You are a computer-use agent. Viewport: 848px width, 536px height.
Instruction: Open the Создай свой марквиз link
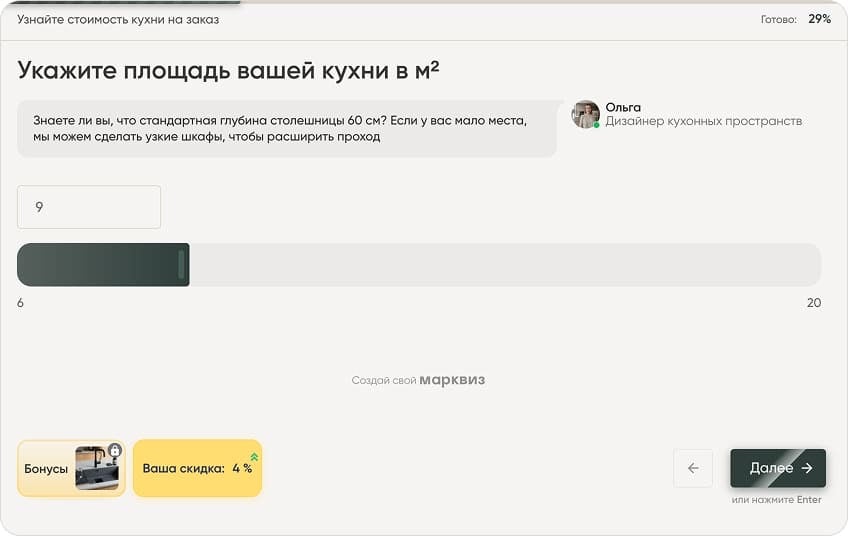click(x=418, y=380)
